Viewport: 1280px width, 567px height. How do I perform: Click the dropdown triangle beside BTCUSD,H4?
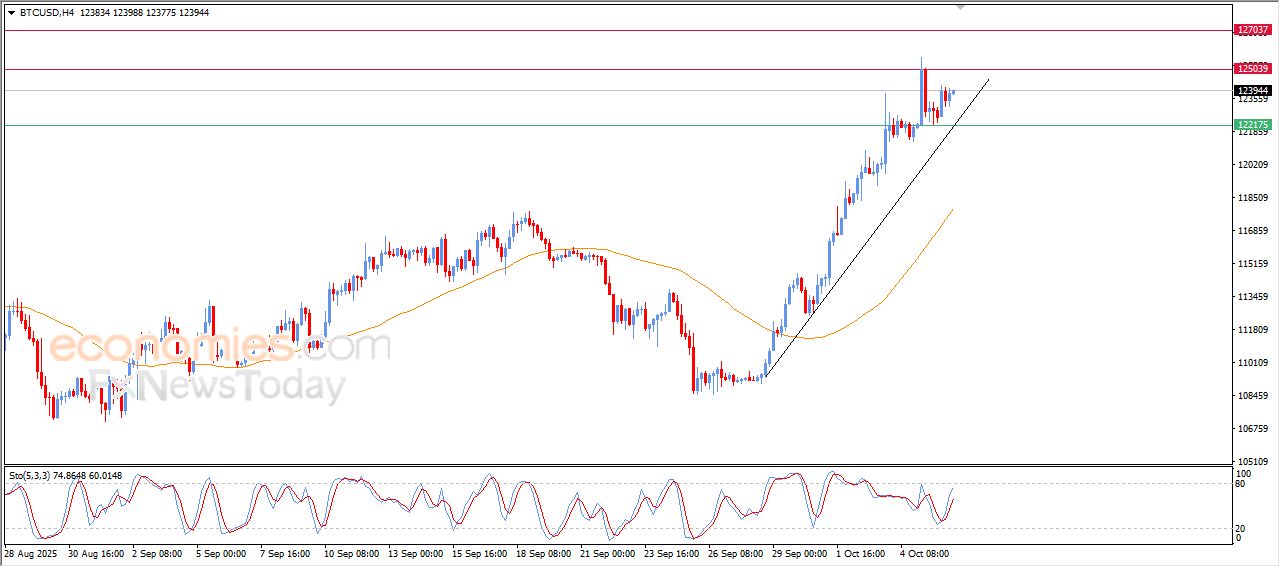coord(11,13)
